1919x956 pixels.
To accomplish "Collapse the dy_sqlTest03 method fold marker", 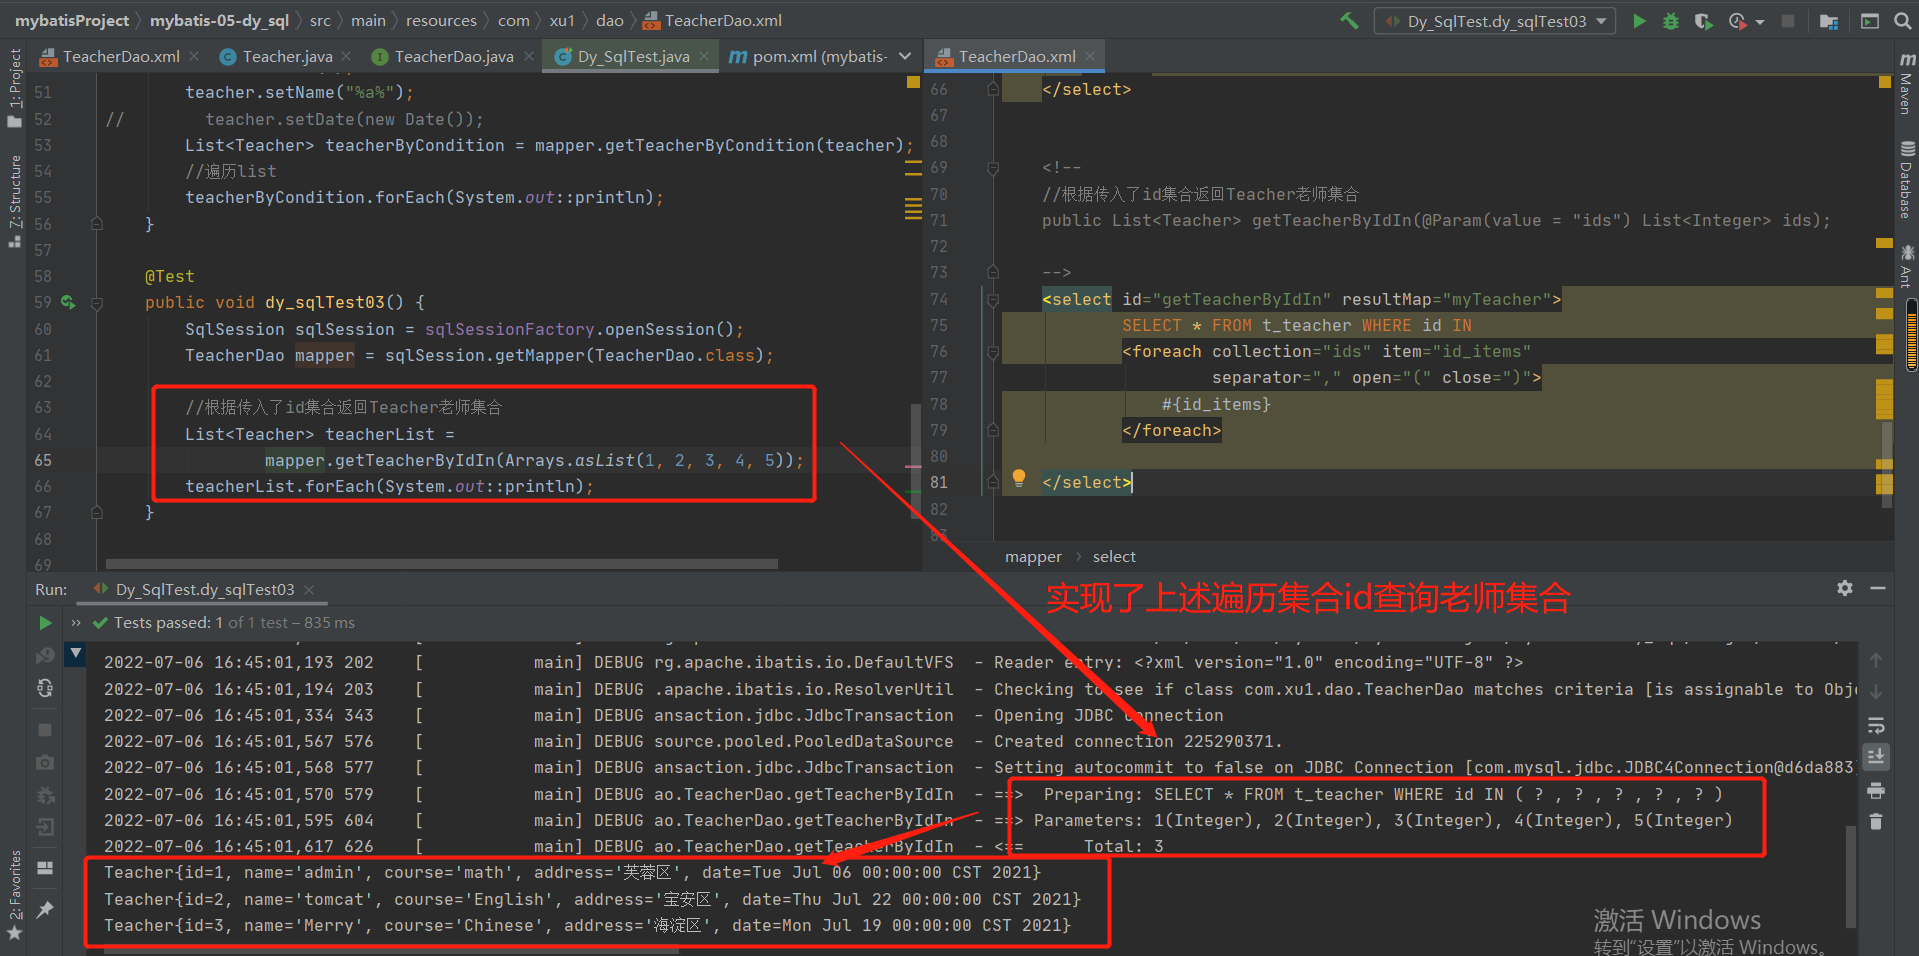I will click(x=97, y=302).
